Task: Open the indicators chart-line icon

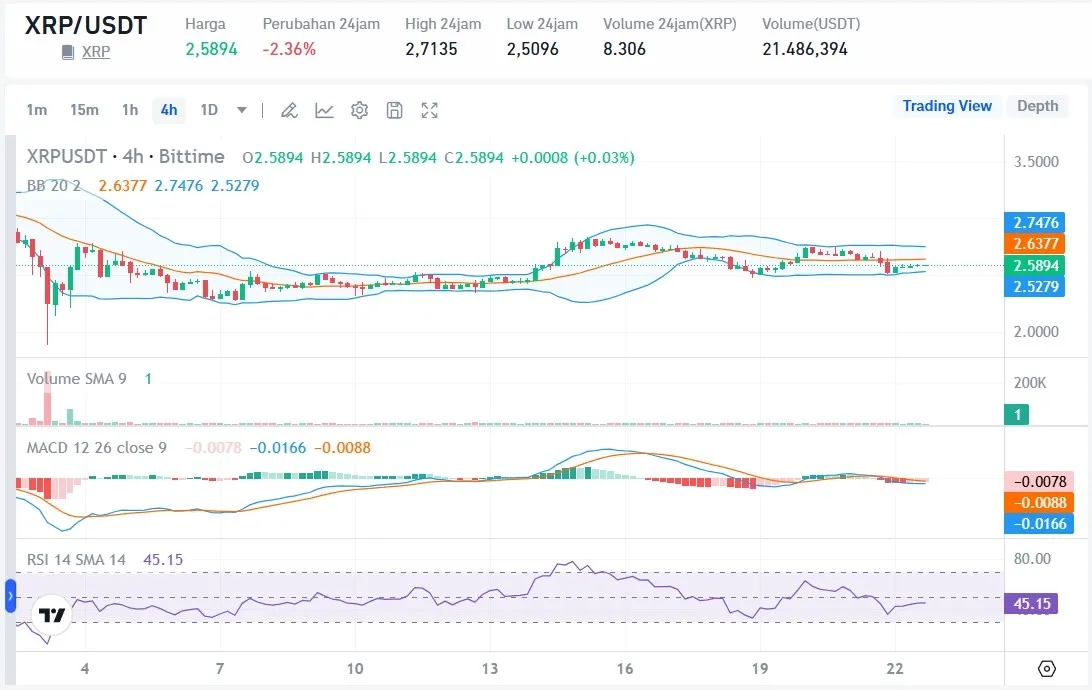Action: 324,110
